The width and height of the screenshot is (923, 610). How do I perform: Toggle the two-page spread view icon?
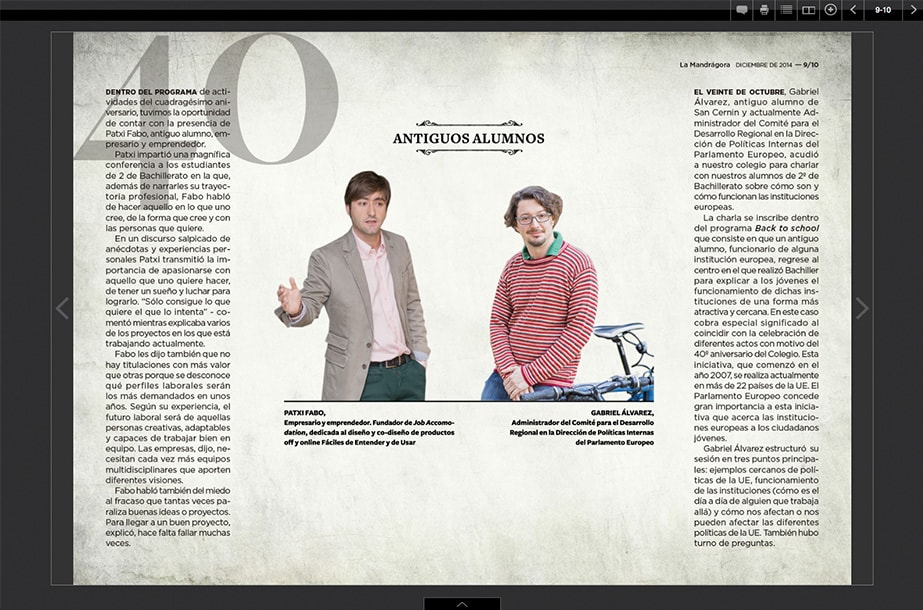tap(808, 10)
